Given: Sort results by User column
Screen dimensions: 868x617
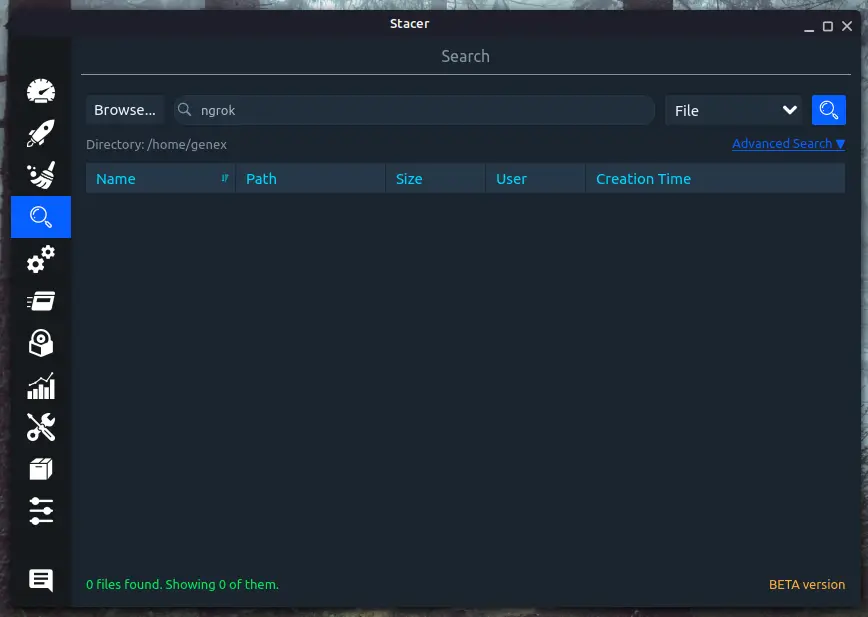Looking at the screenshot, I should tap(535, 179).
